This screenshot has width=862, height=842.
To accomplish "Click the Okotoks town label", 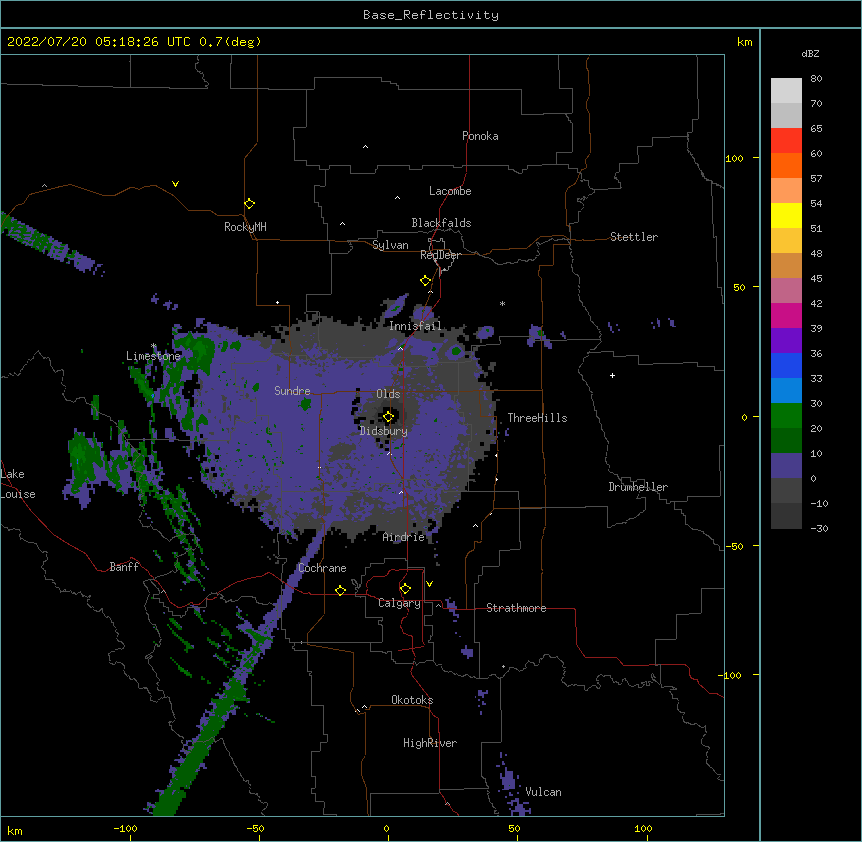I will [x=412, y=700].
